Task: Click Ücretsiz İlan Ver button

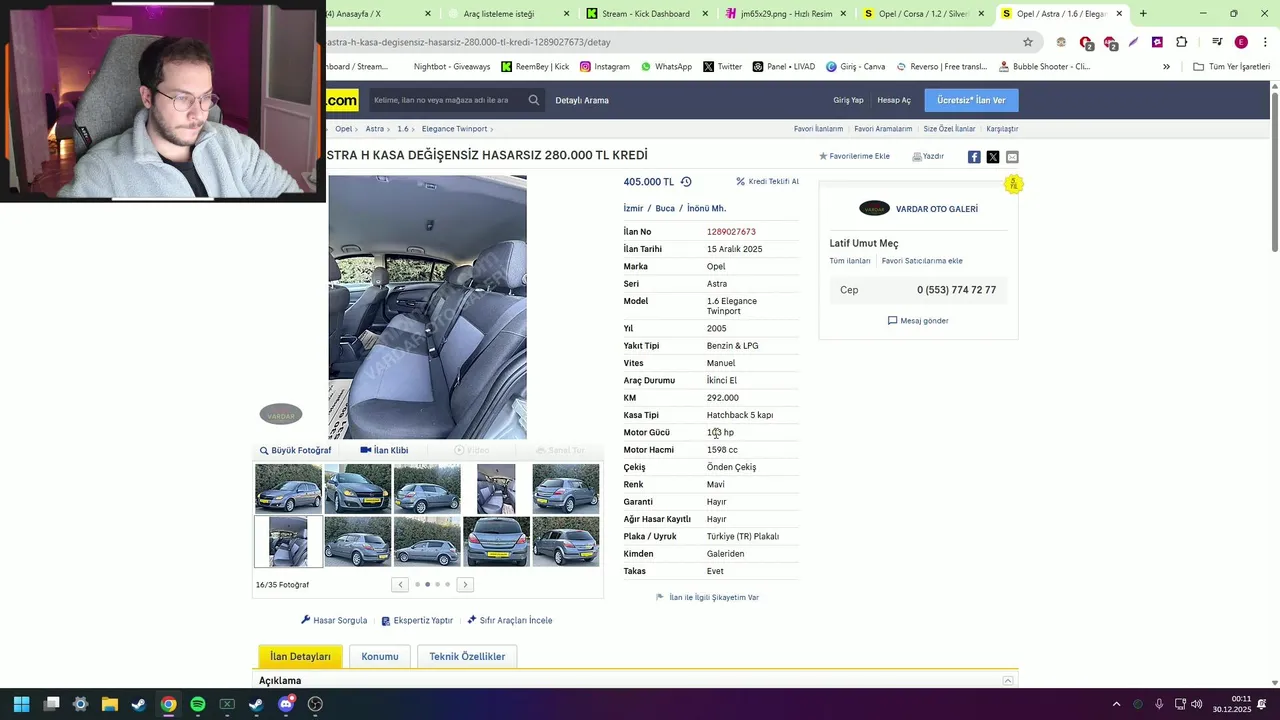Action: coord(971,100)
